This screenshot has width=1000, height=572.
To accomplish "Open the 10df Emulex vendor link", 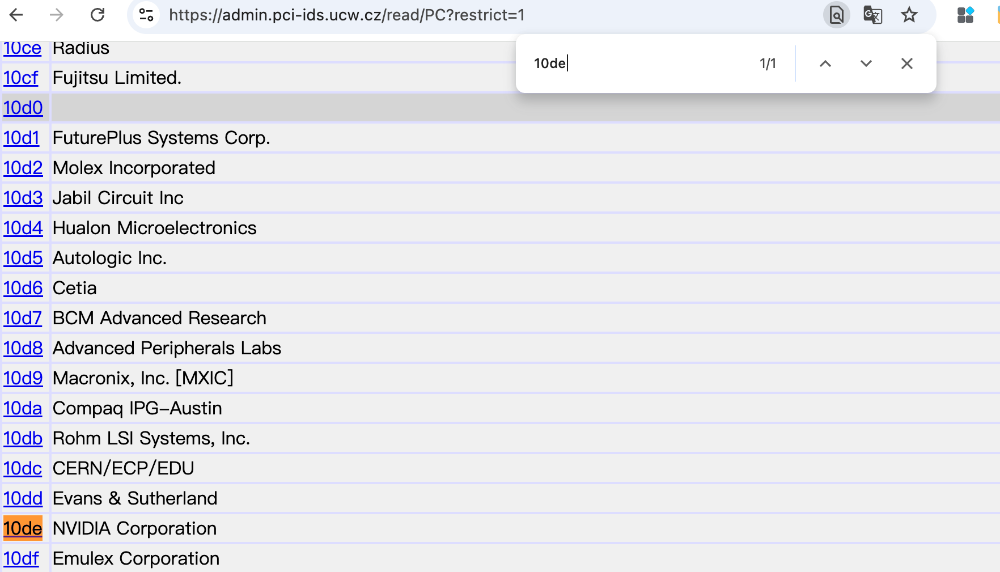I will click(x=21, y=558).
